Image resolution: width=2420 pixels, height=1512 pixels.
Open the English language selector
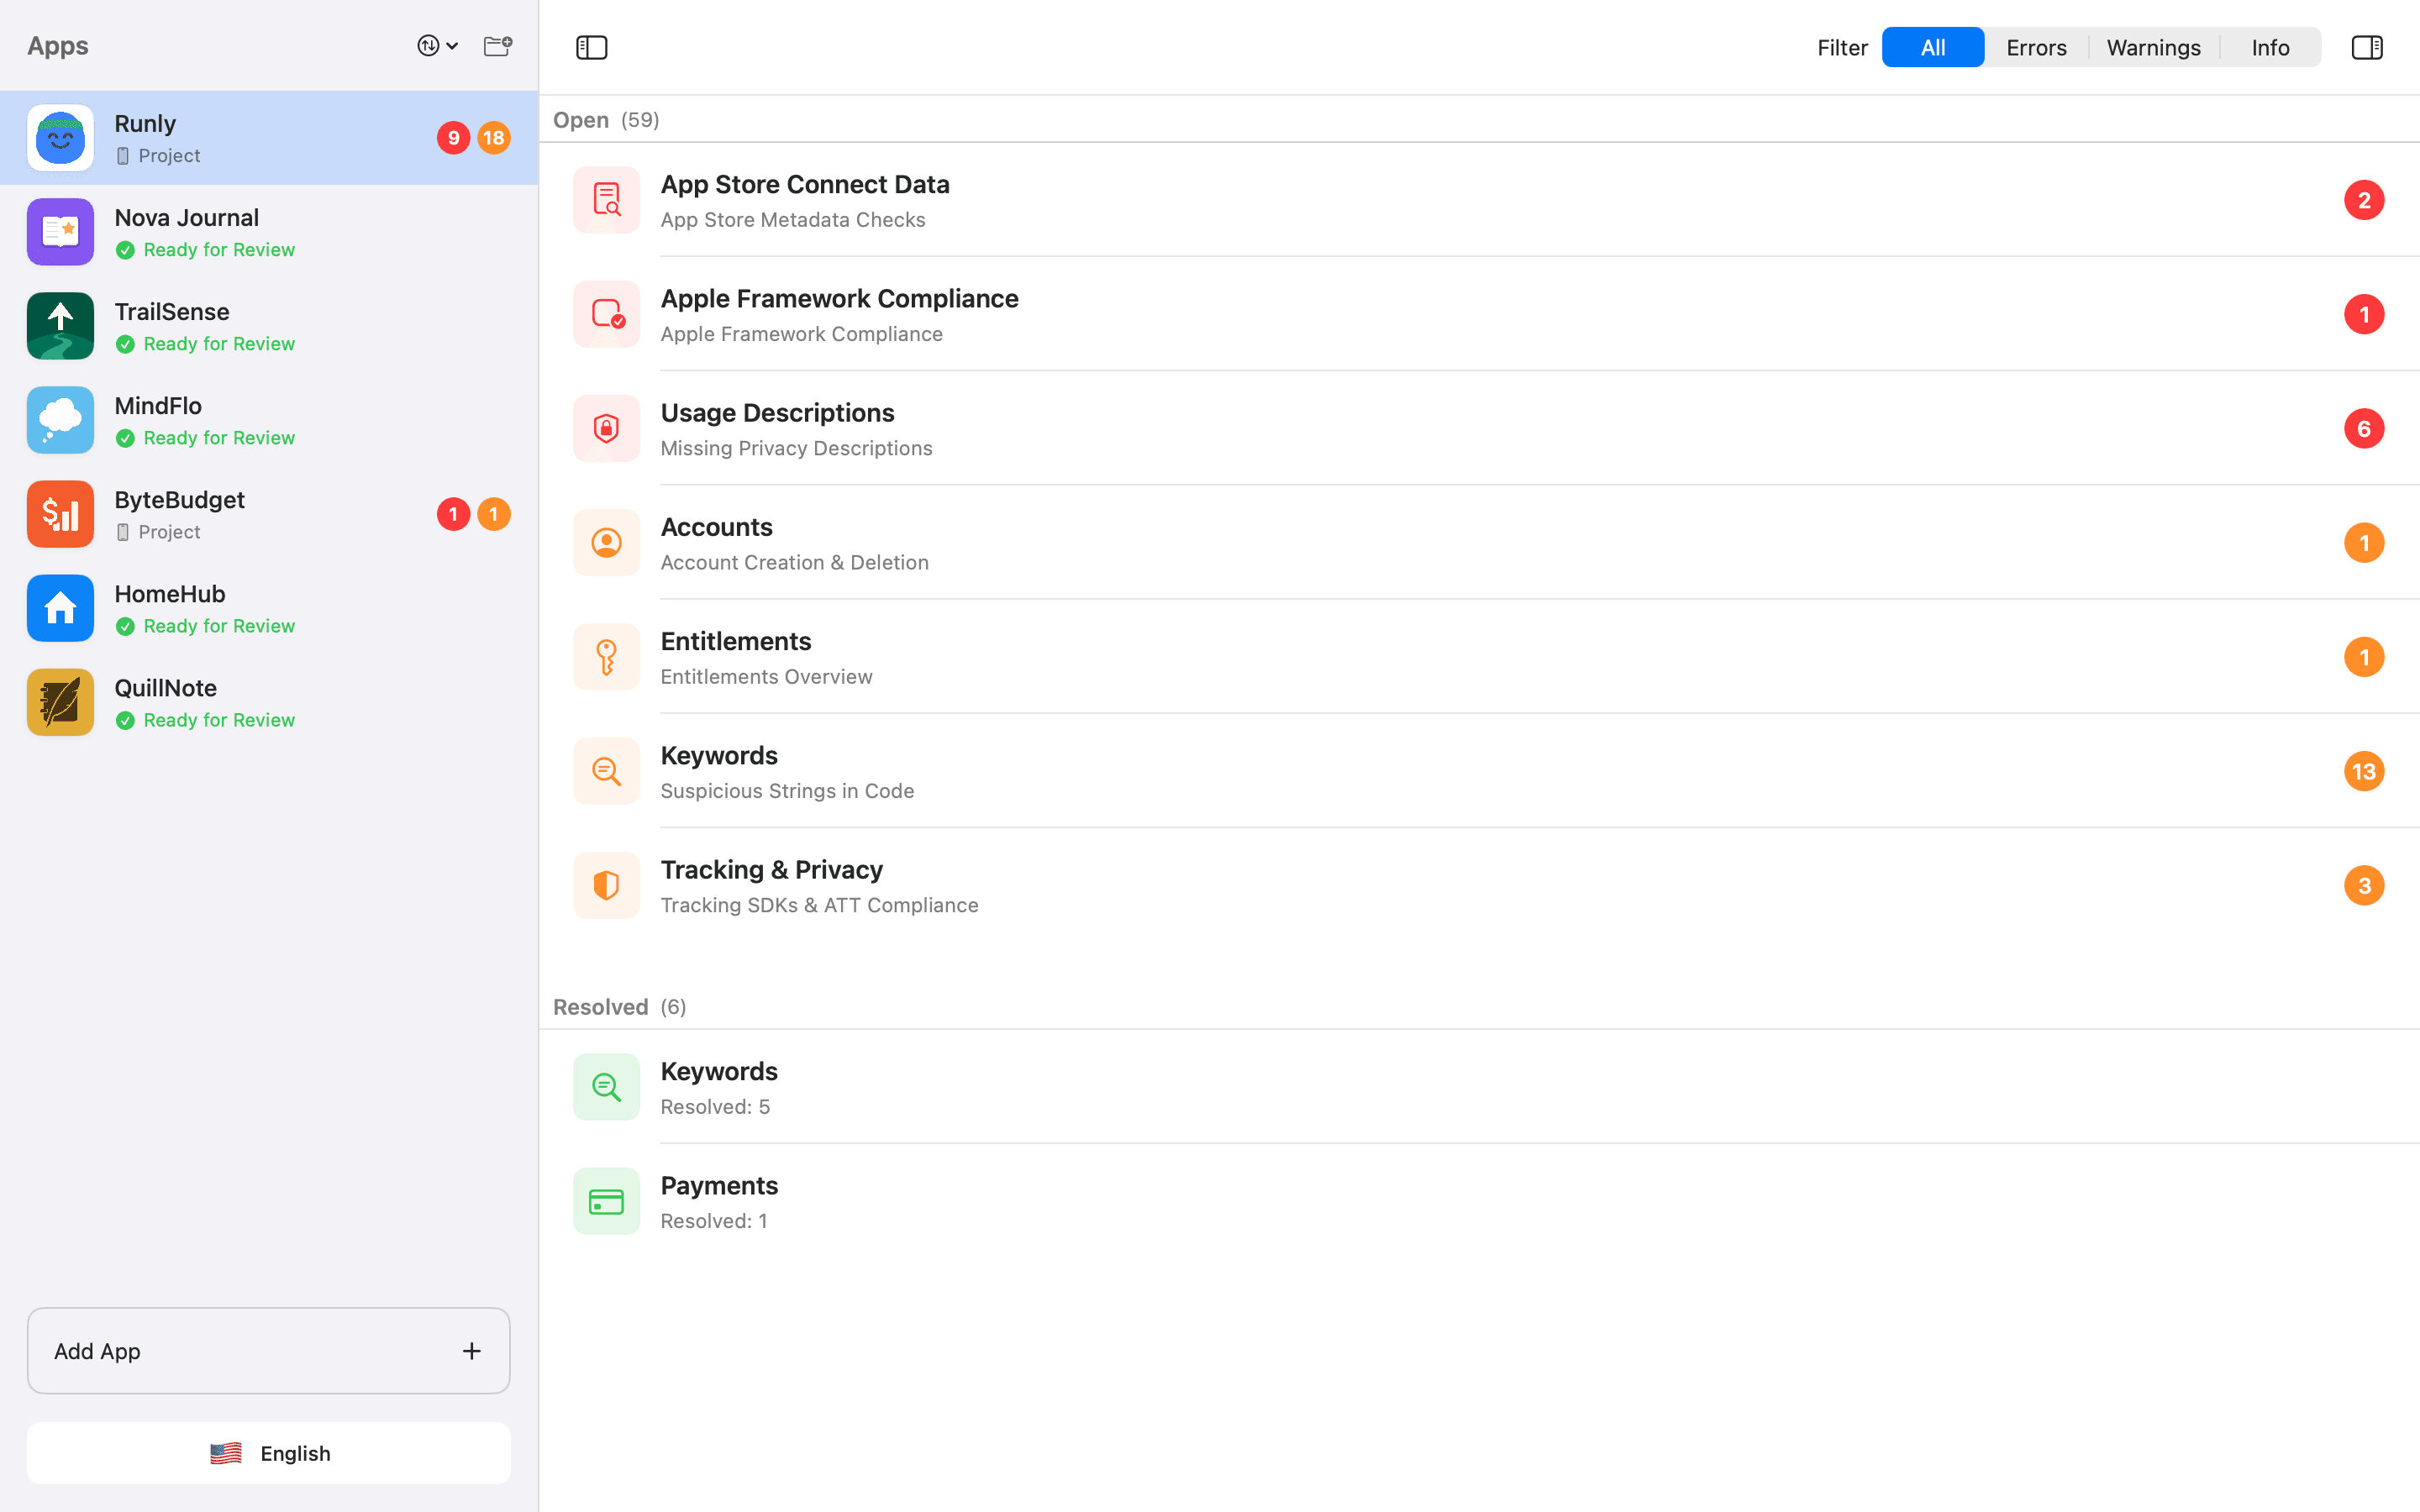point(267,1452)
